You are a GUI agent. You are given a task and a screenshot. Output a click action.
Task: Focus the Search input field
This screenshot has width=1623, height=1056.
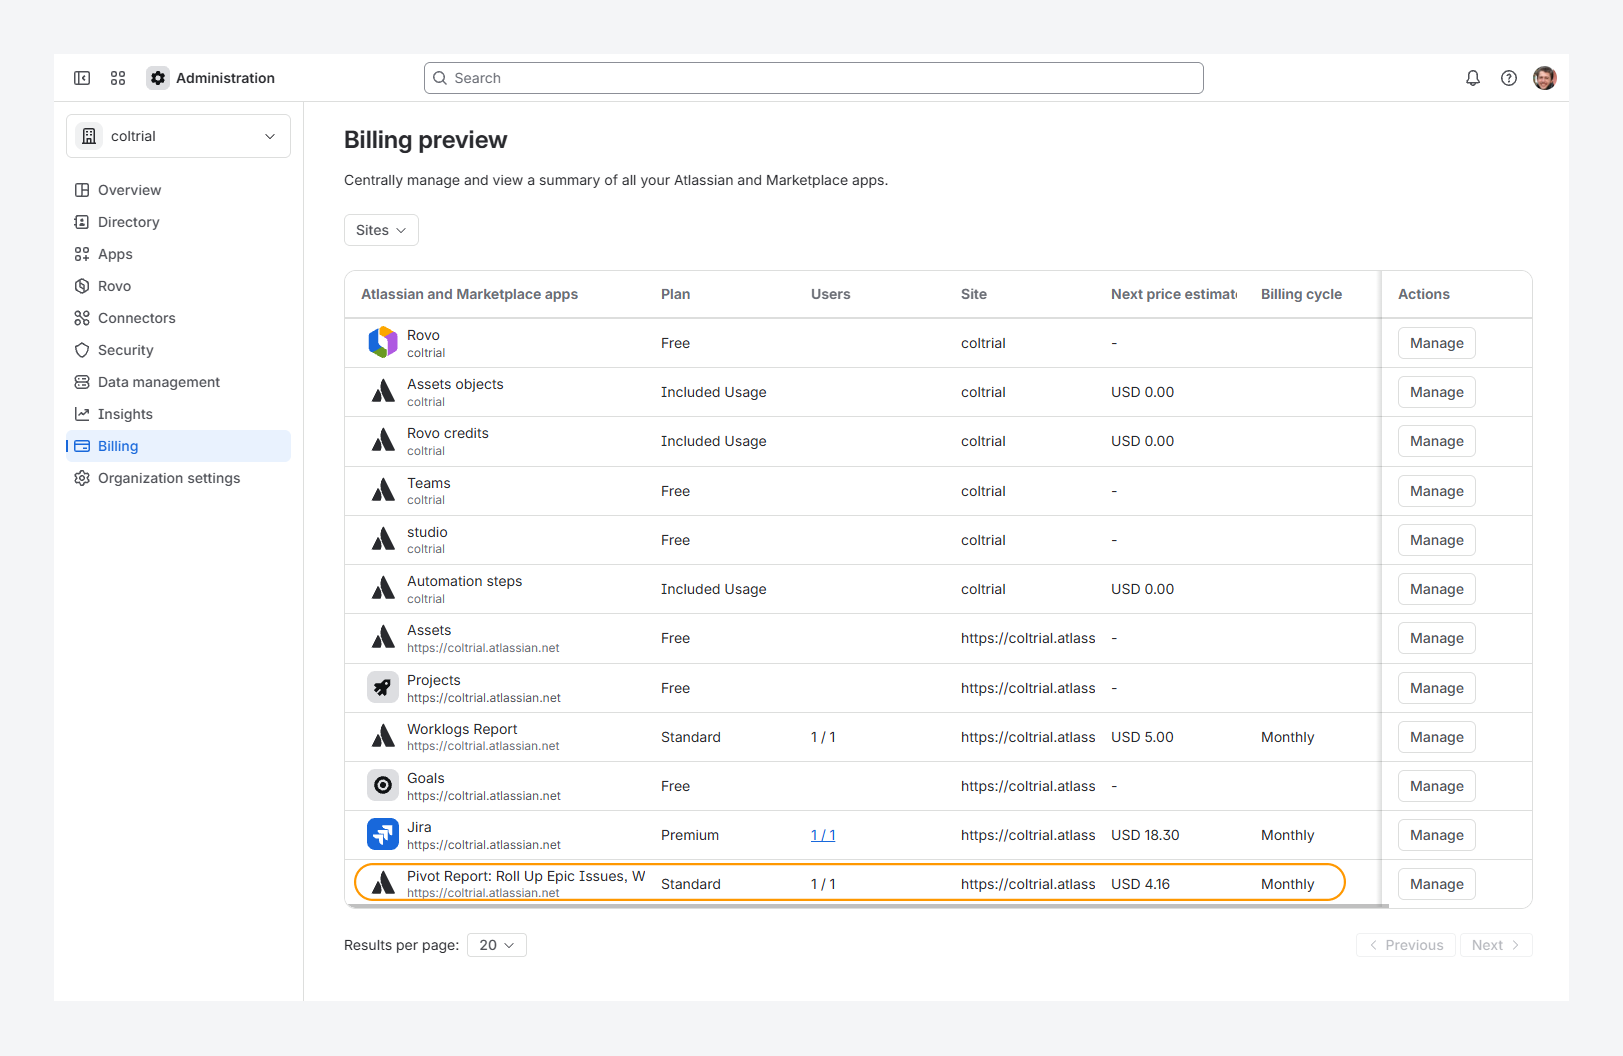pos(814,78)
